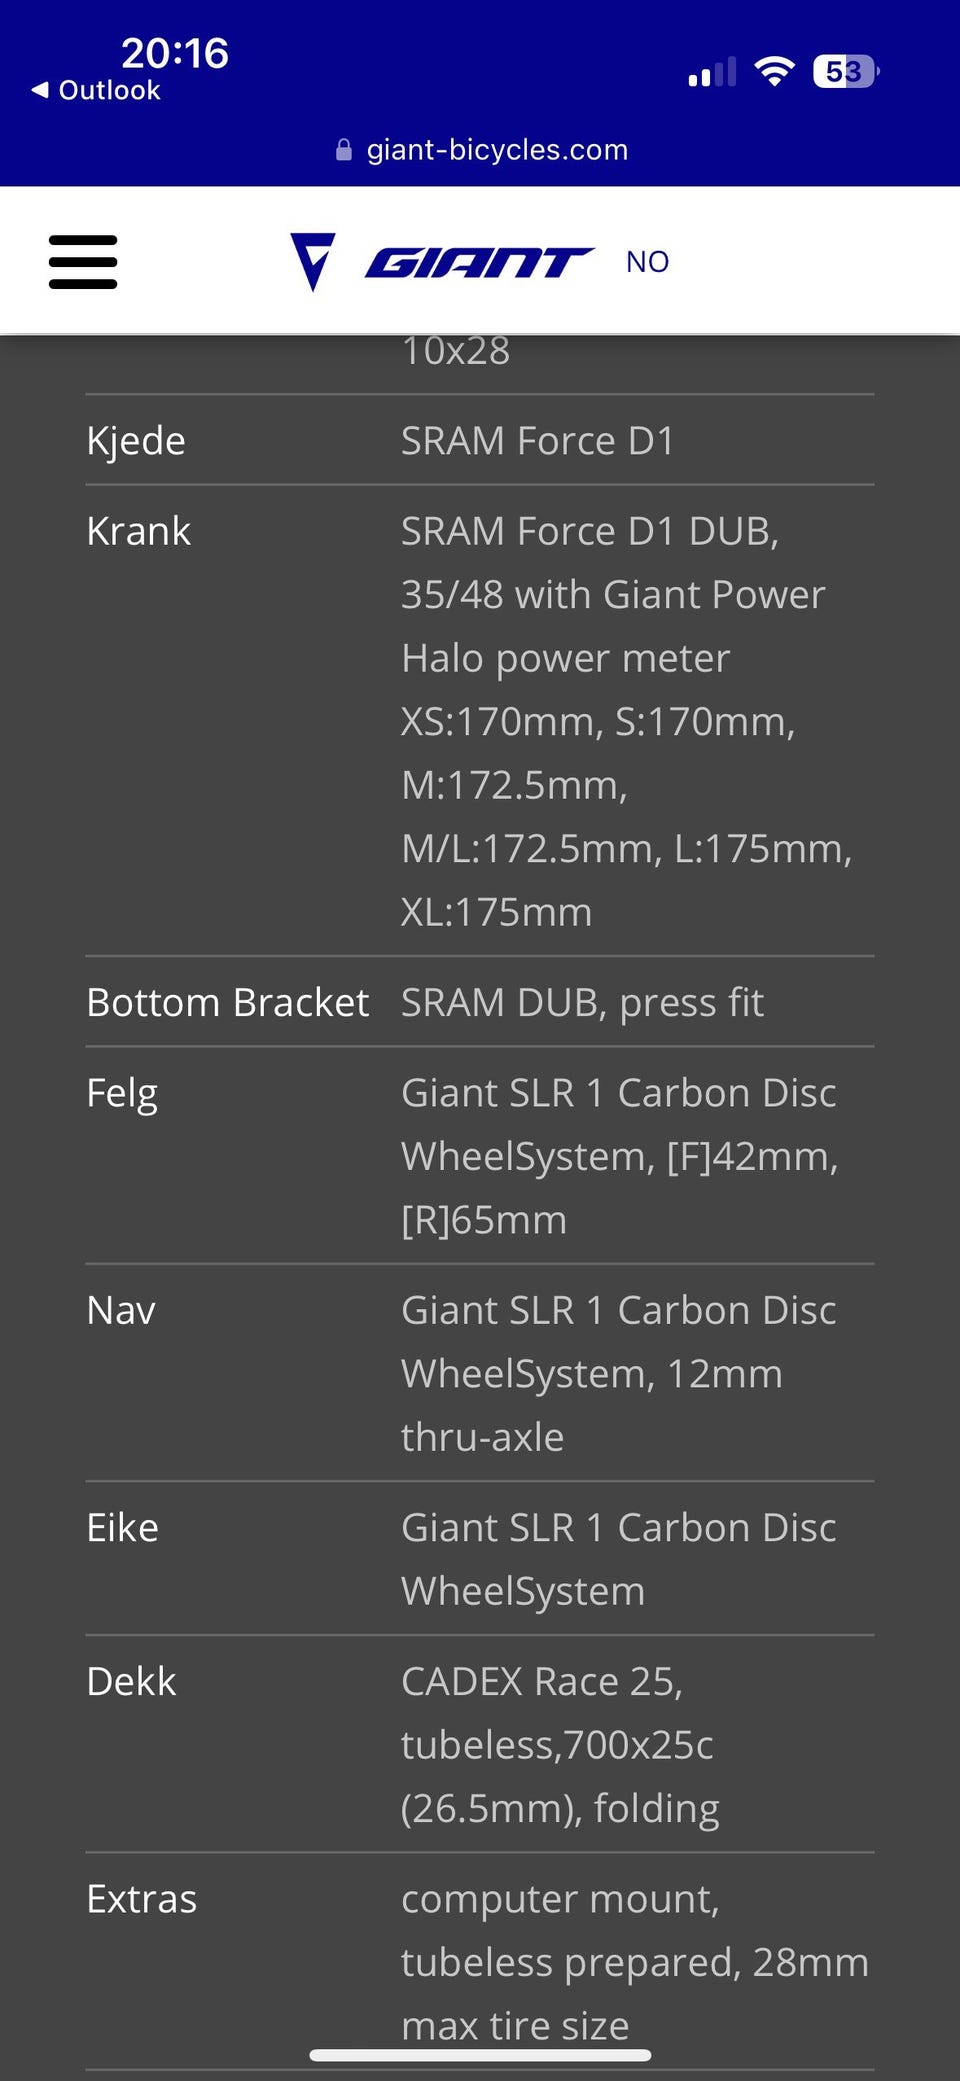Image resolution: width=960 pixels, height=2081 pixels.
Task: Tap the padlock icon in address bar
Action: (x=344, y=150)
